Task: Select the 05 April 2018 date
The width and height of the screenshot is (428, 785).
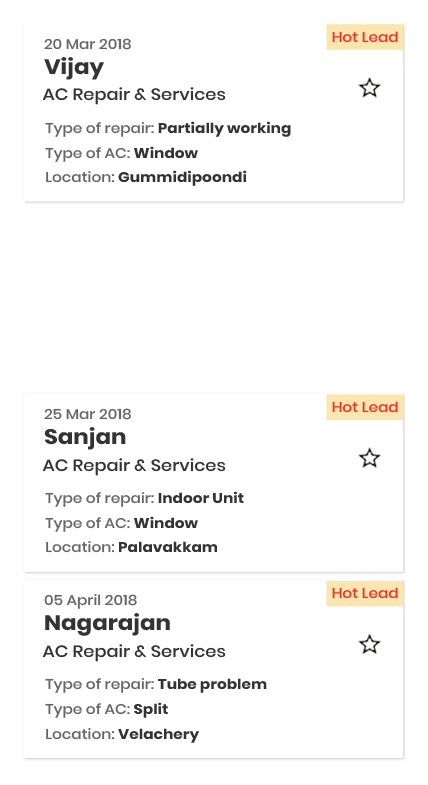Action: pos(91,600)
